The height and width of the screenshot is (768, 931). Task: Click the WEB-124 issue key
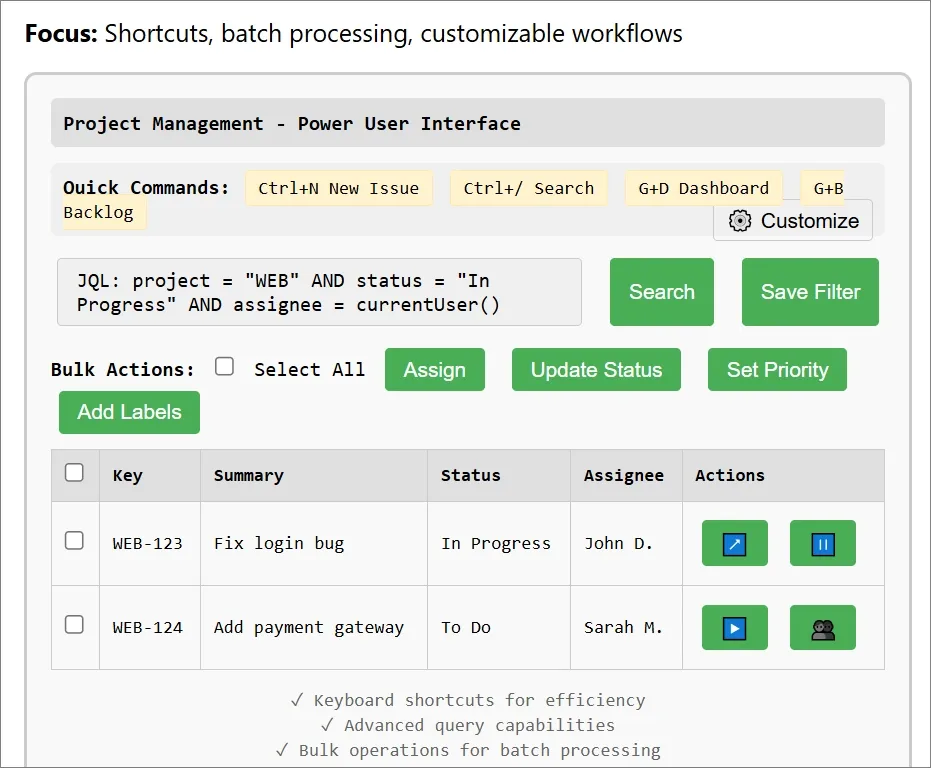click(x=147, y=628)
